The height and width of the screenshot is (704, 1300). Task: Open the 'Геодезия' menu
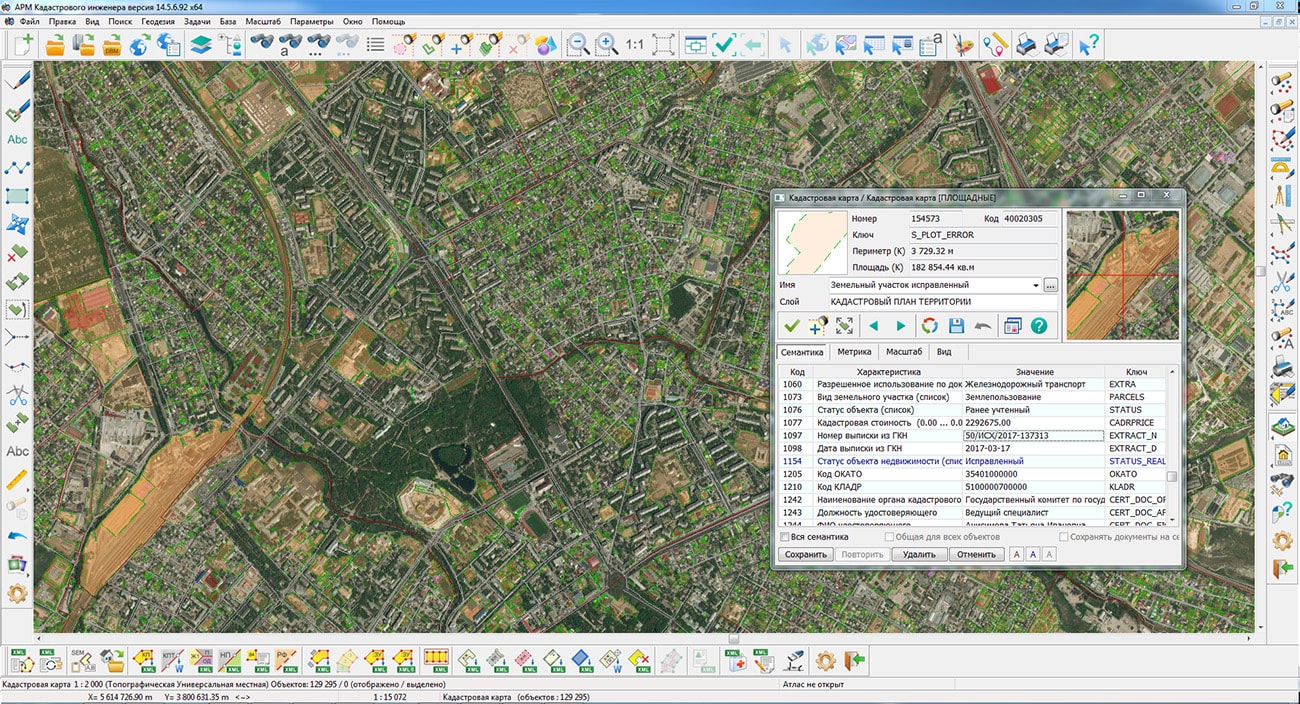coord(157,21)
